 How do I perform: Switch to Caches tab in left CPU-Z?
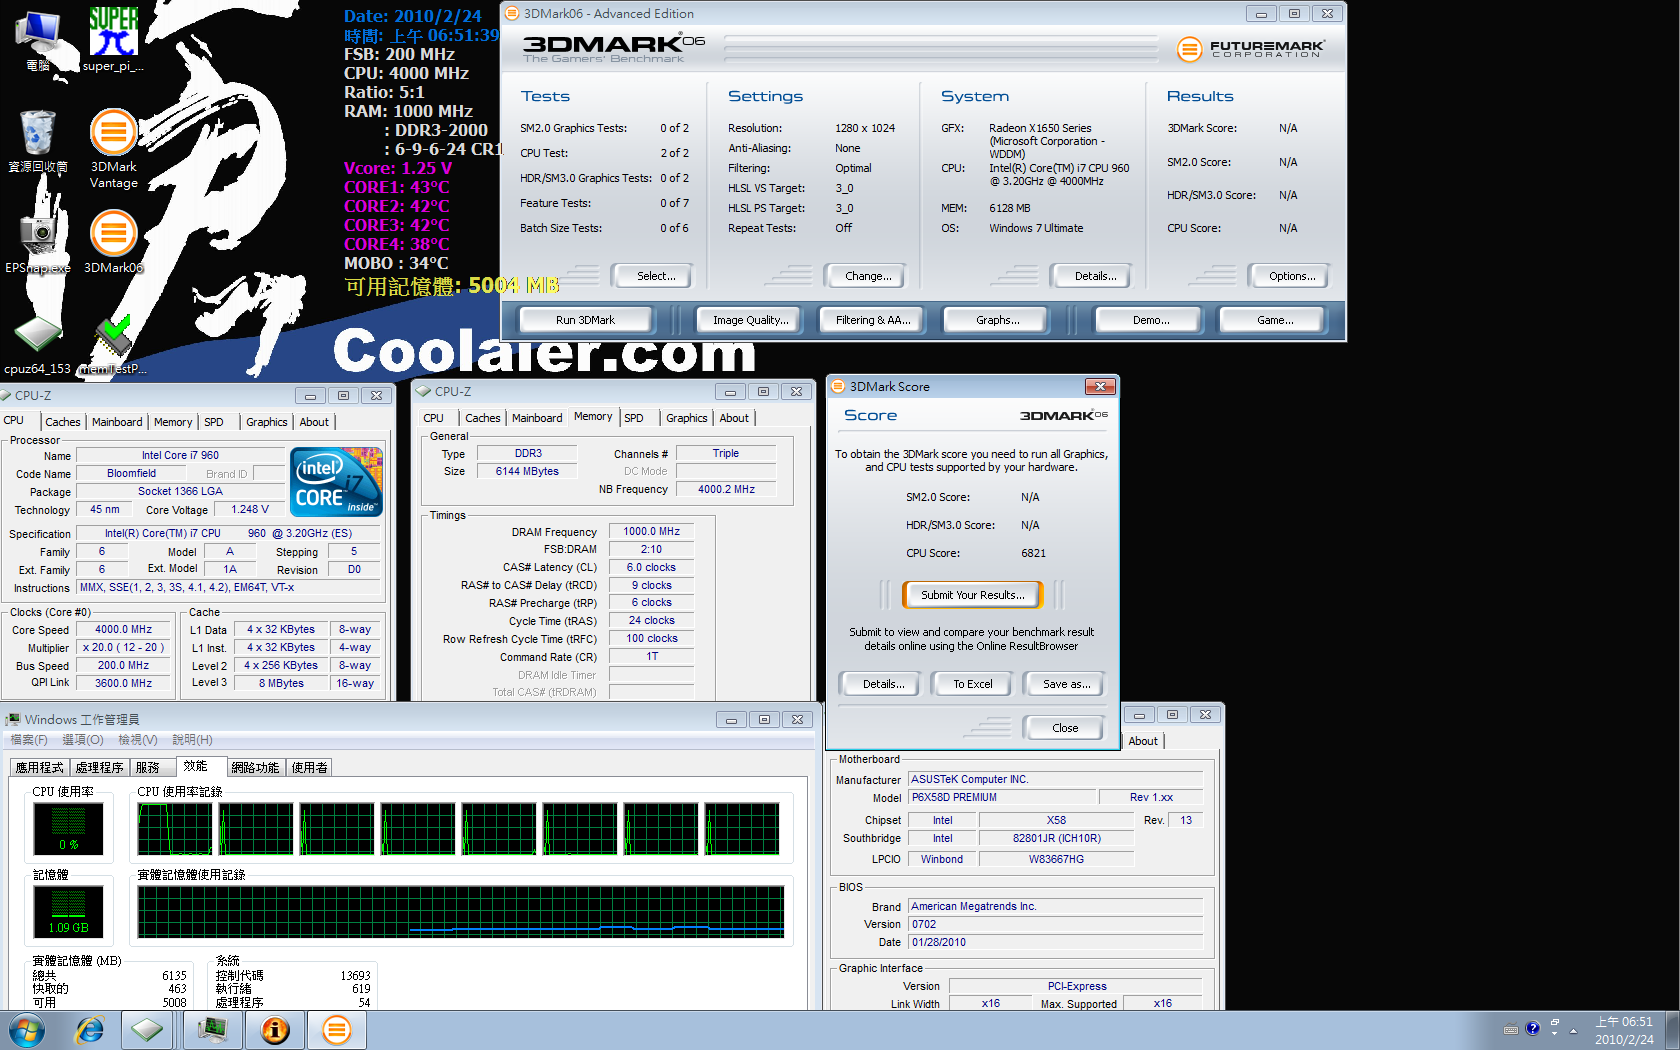pos(63,422)
